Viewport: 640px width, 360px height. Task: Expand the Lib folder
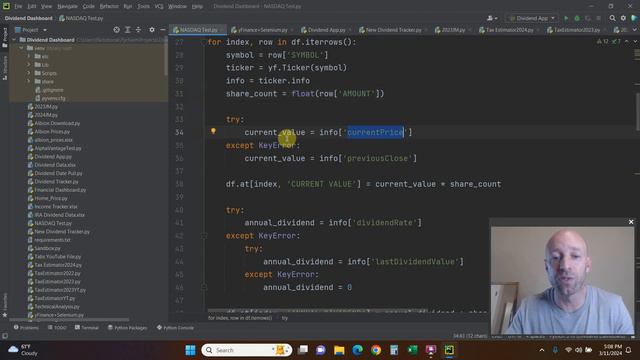29,65
